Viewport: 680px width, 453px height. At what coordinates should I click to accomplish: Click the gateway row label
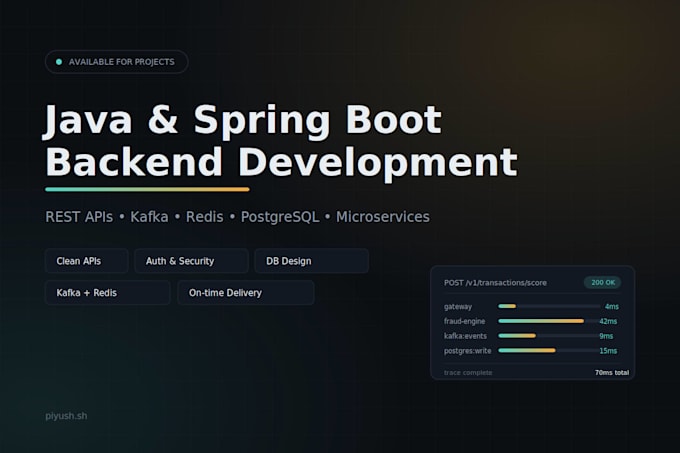point(458,306)
